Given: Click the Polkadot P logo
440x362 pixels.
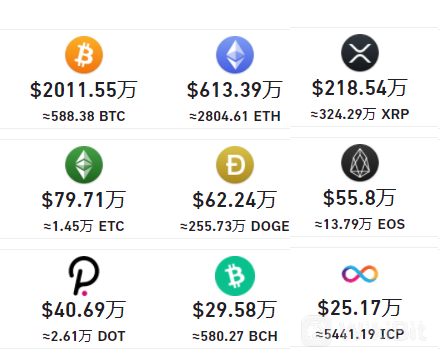Looking at the screenshot, I should pyautogui.click(x=84, y=276).
